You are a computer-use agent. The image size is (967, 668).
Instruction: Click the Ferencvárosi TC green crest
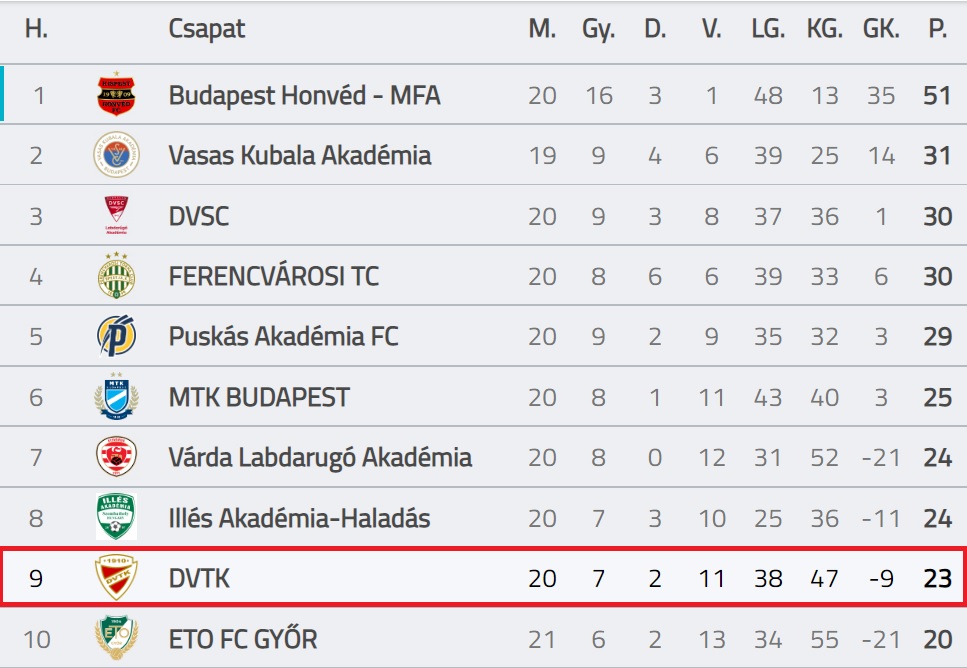click(116, 275)
